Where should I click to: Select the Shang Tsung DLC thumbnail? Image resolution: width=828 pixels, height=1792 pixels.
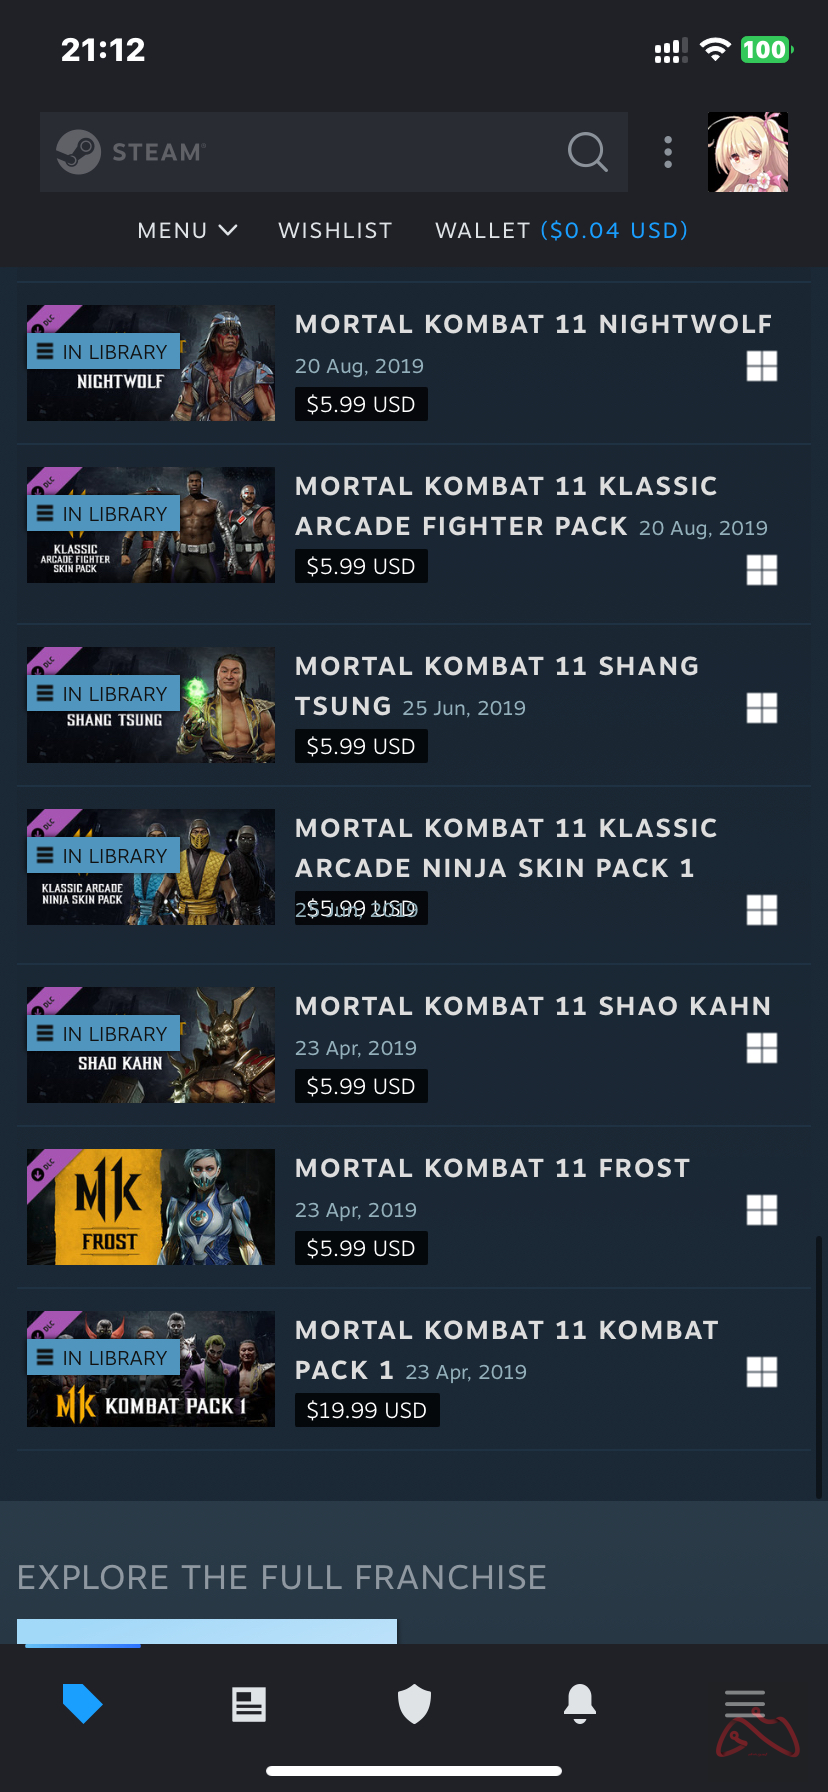coord(151,705)
